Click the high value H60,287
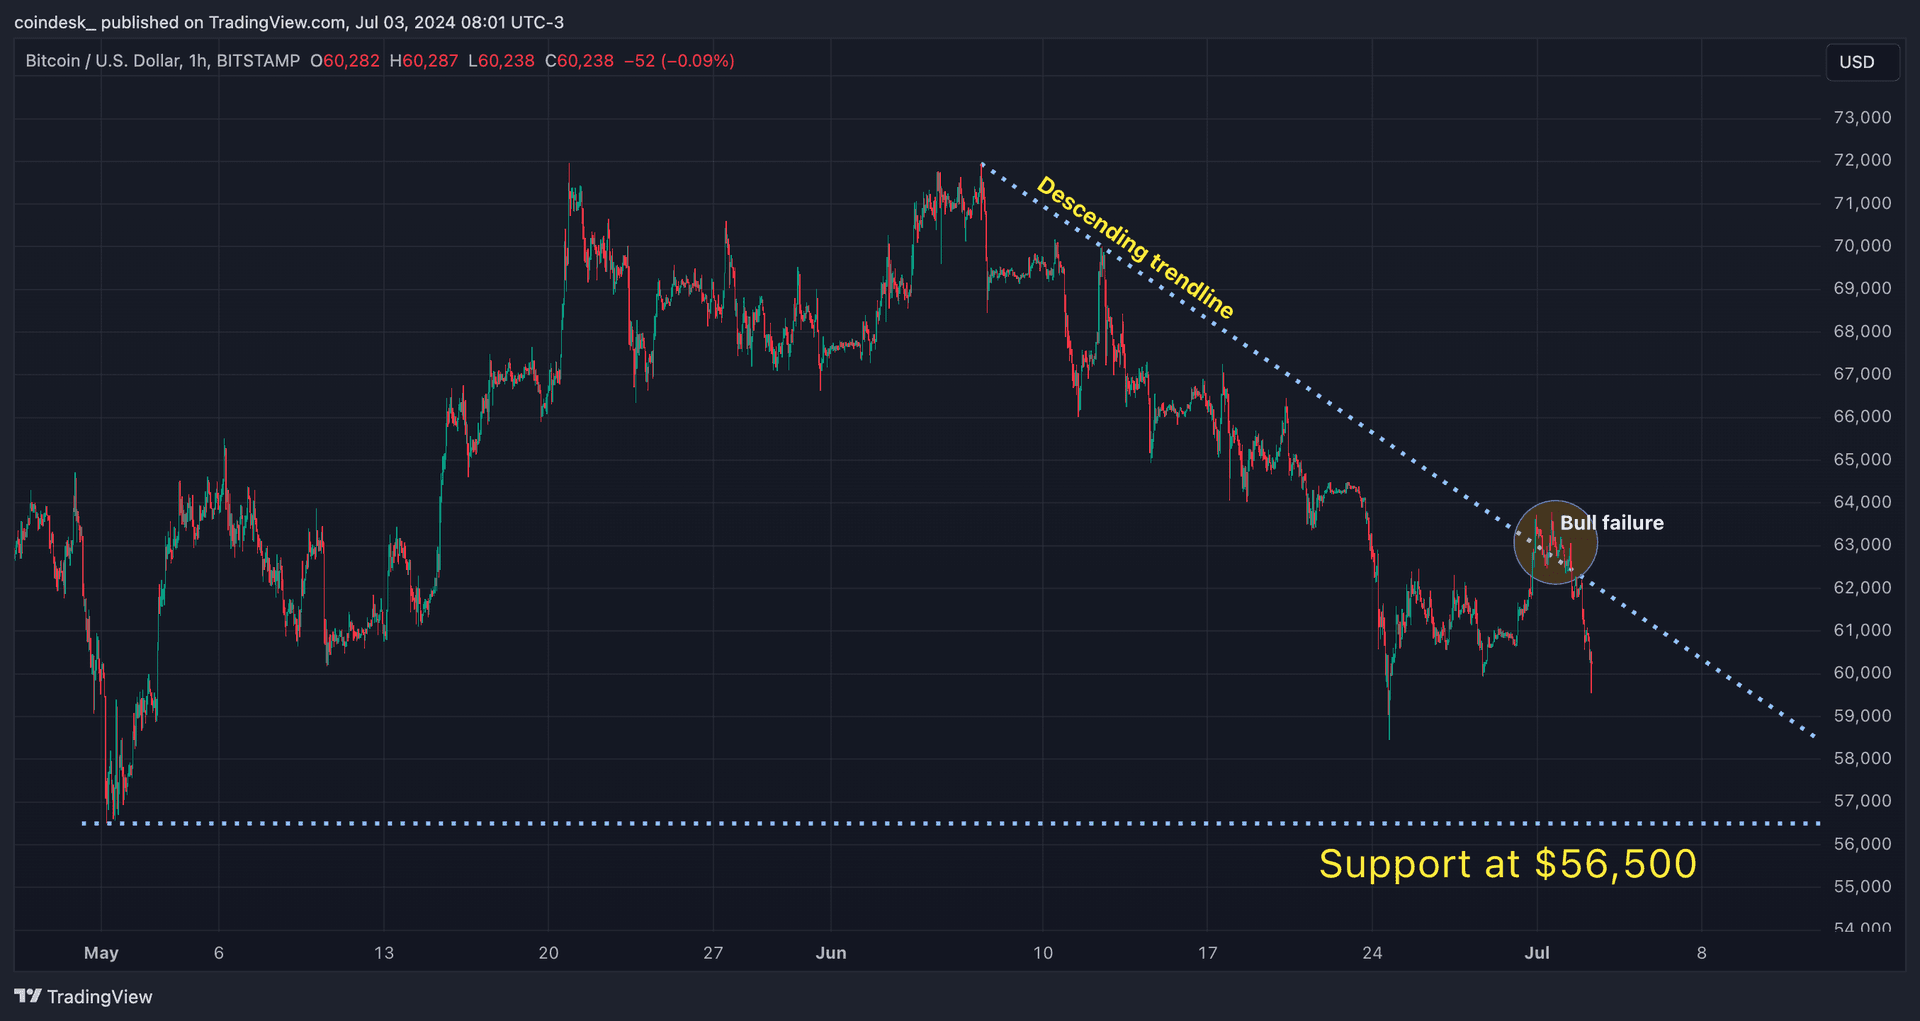 (424, 61)
